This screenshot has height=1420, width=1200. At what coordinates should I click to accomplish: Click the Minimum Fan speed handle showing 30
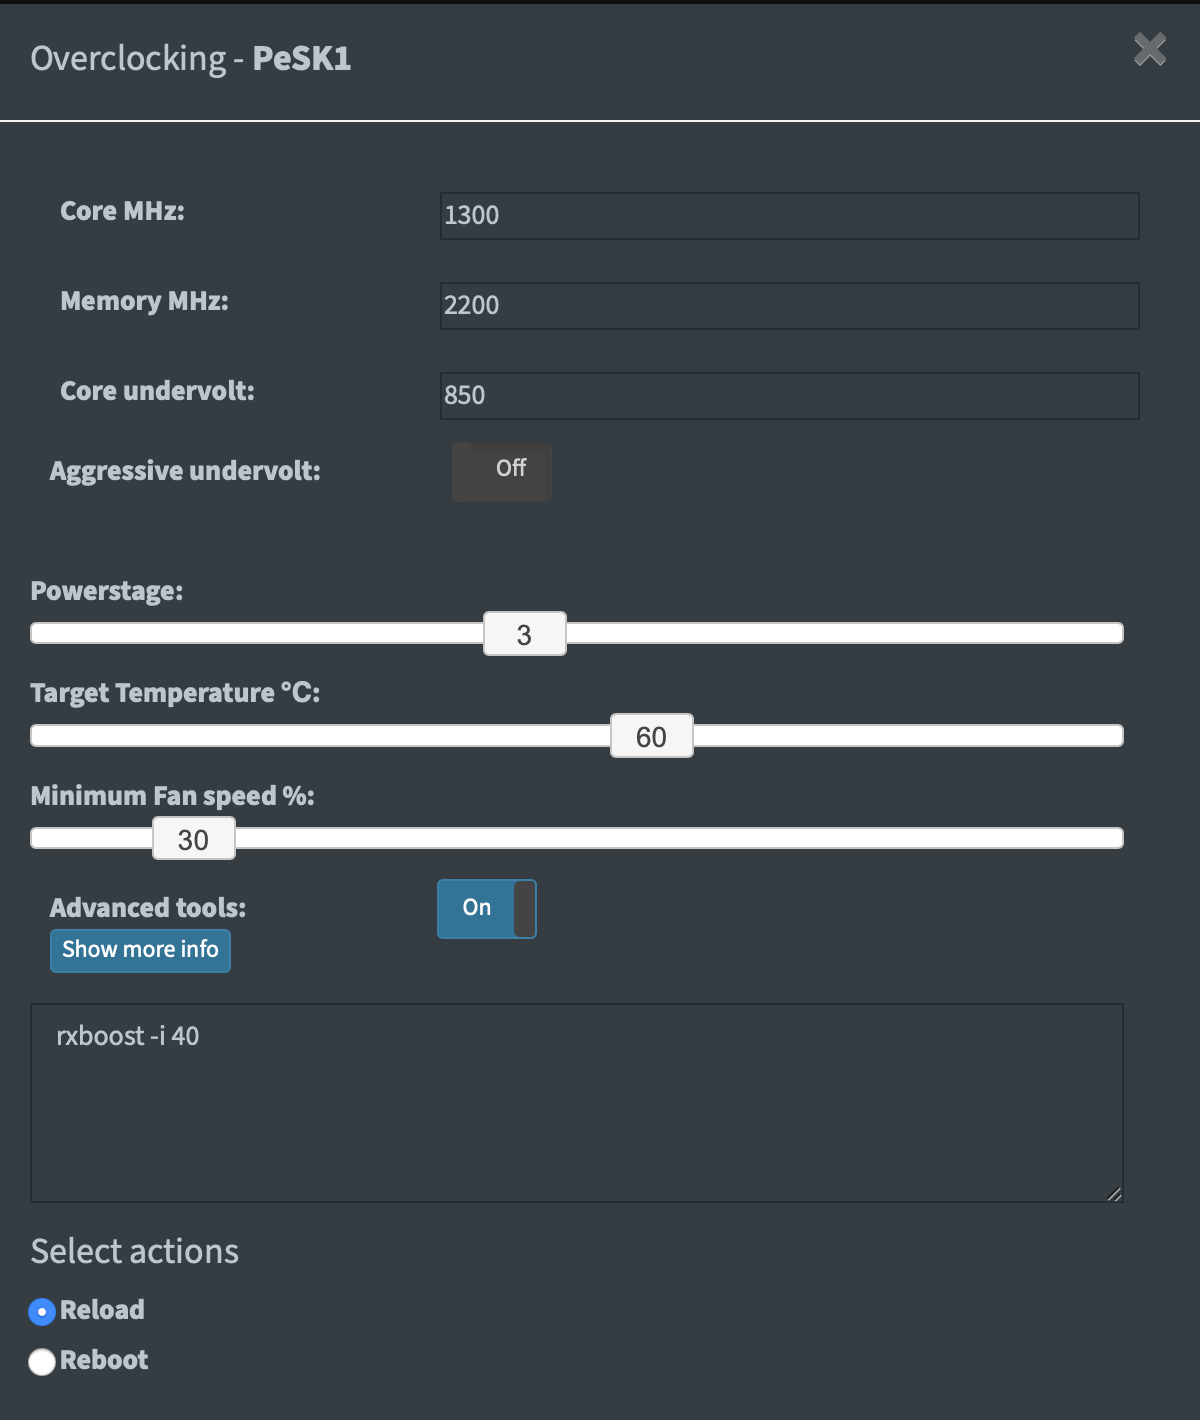(x=194, y=838)
